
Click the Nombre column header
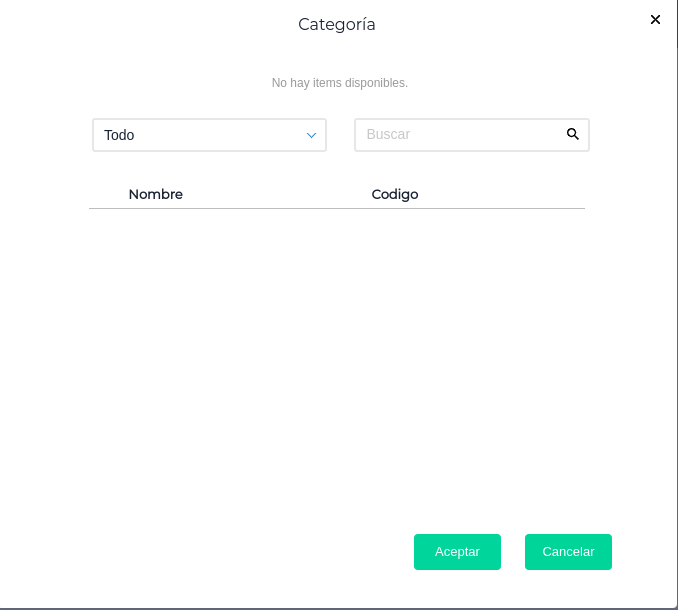[x=156, y=194]
